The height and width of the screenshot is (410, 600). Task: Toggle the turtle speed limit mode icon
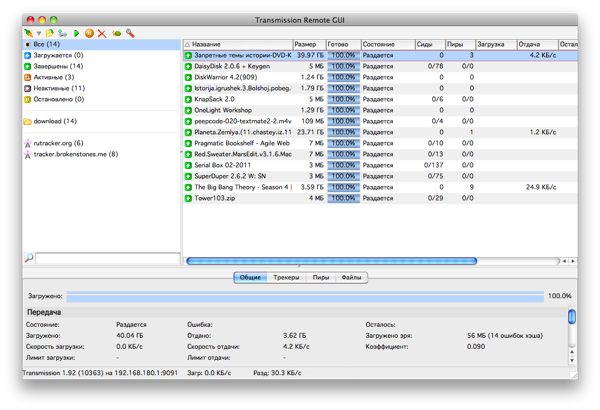pyautogui.click(x=117, y=33)
